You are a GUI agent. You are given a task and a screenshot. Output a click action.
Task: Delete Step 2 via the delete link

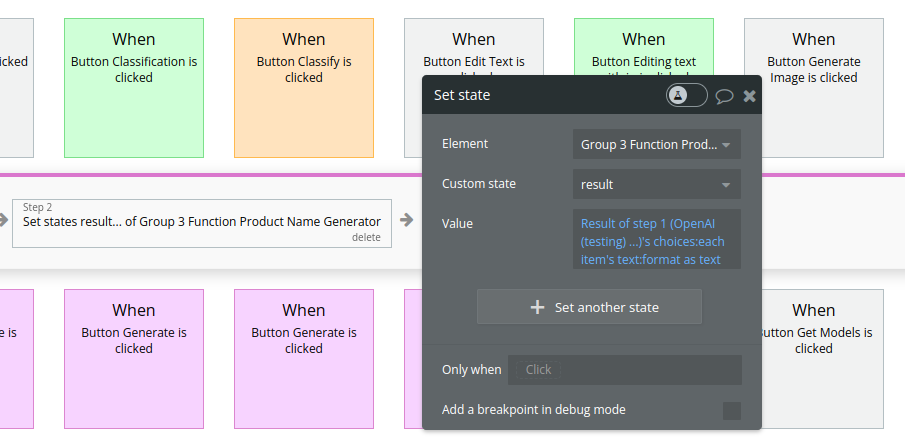click(367, 237)
